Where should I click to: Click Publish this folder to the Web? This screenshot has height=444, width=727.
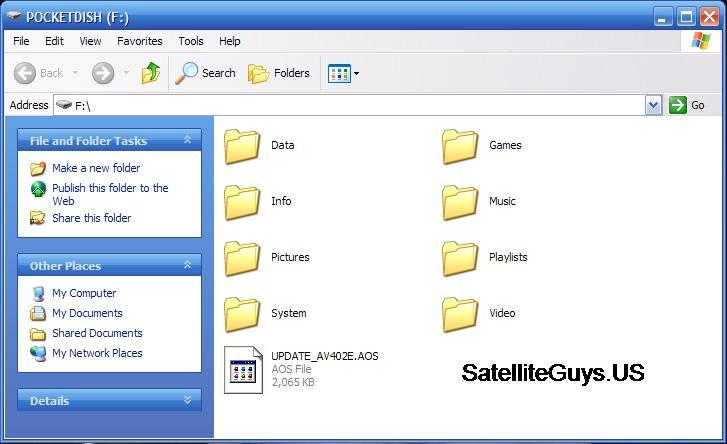(x=110, y=194)
